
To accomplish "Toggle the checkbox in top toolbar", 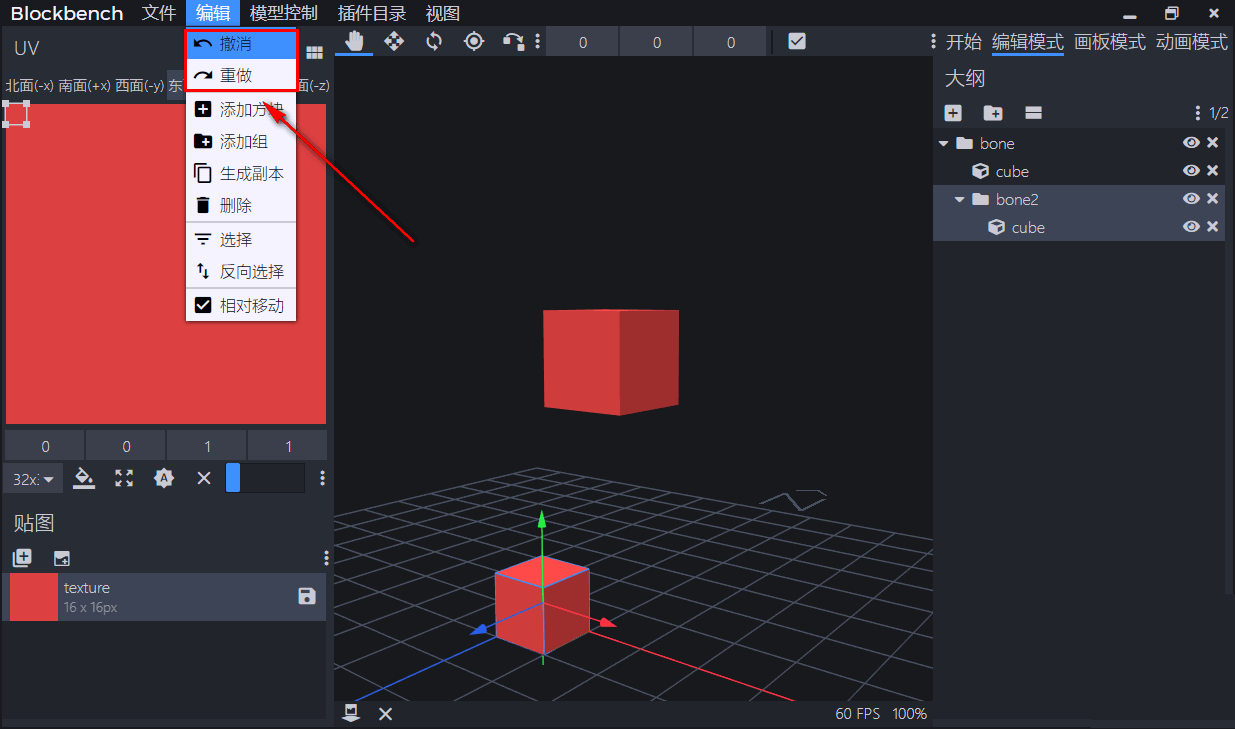I will [797, 41].
